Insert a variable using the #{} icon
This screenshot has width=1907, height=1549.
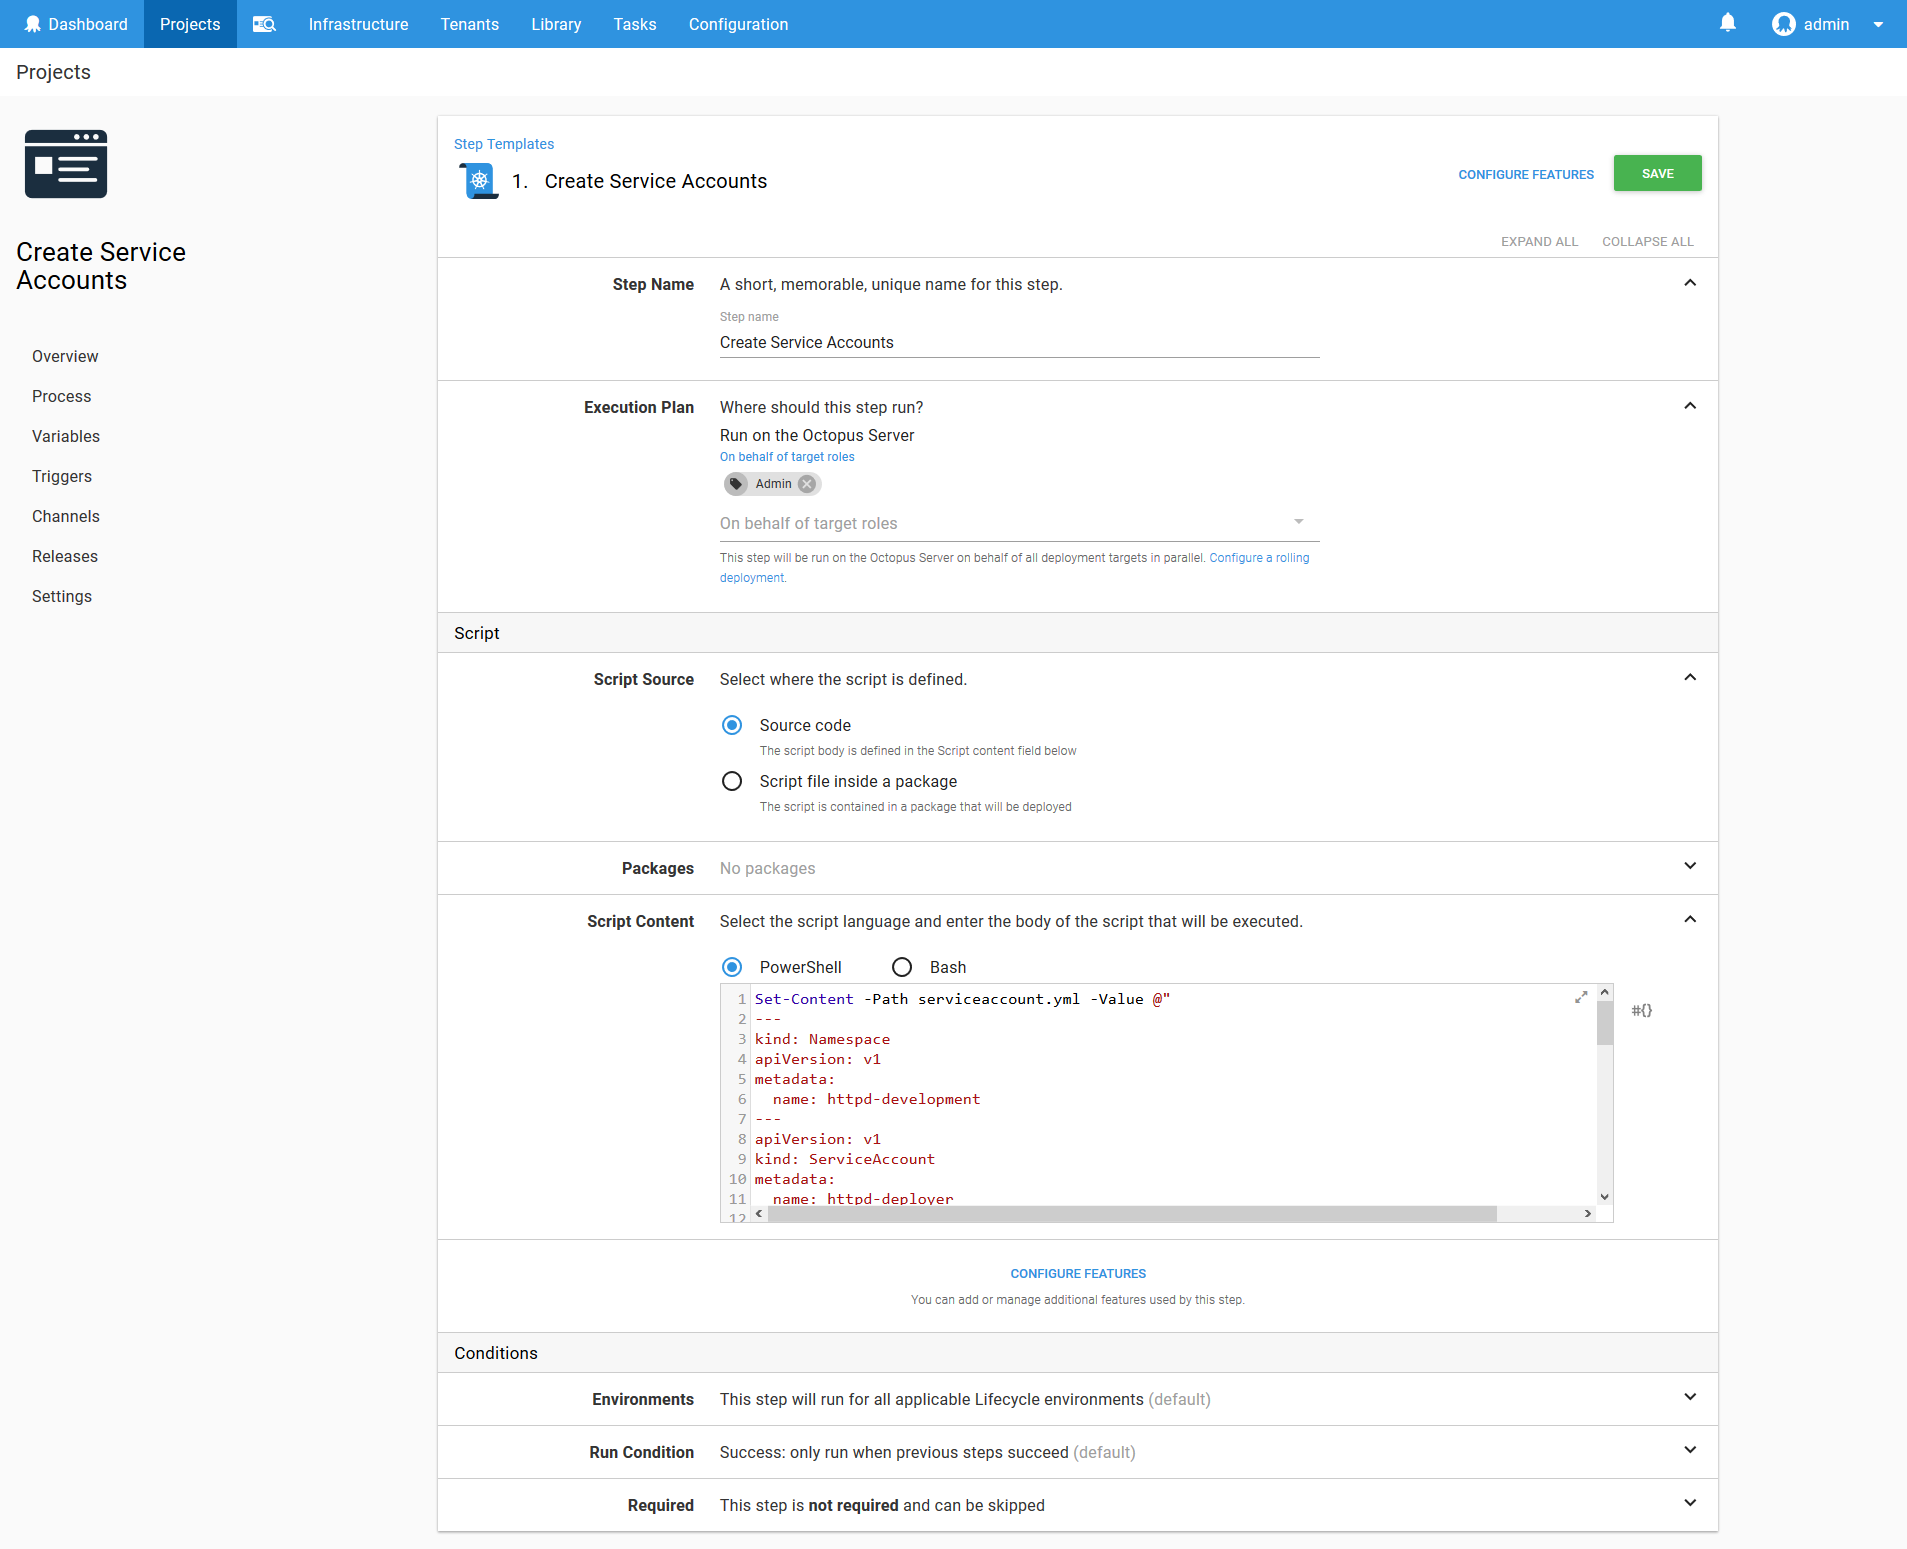click(1641, 1010)
